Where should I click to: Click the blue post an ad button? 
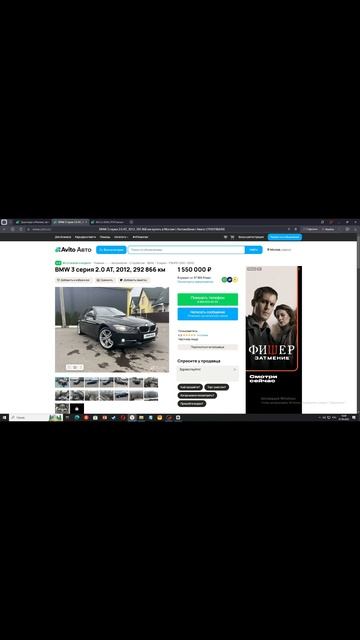(x=285, y=237)
